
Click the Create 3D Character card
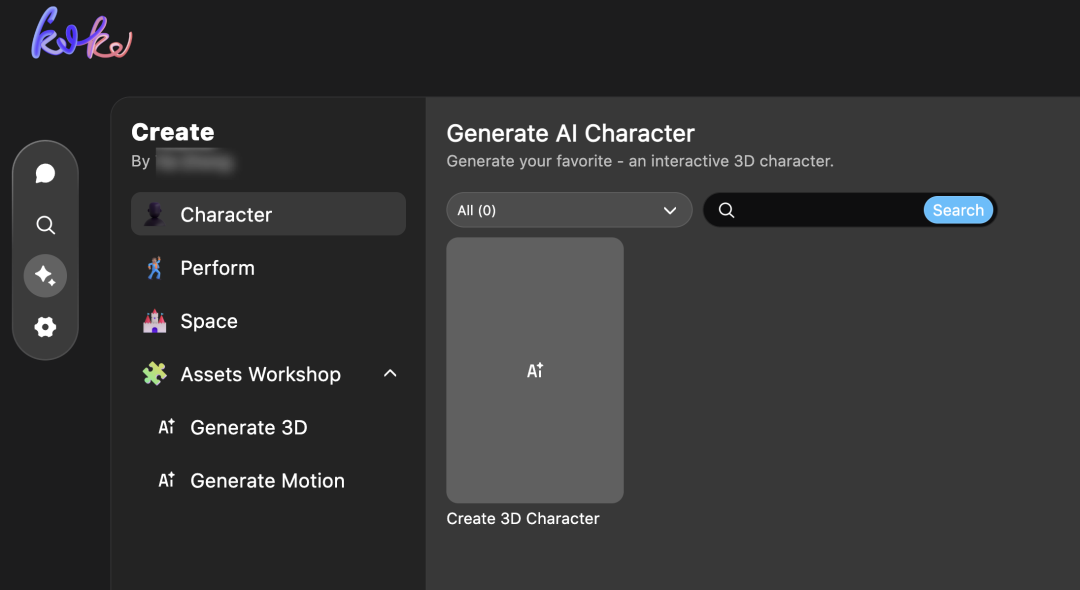click(535, 370)
